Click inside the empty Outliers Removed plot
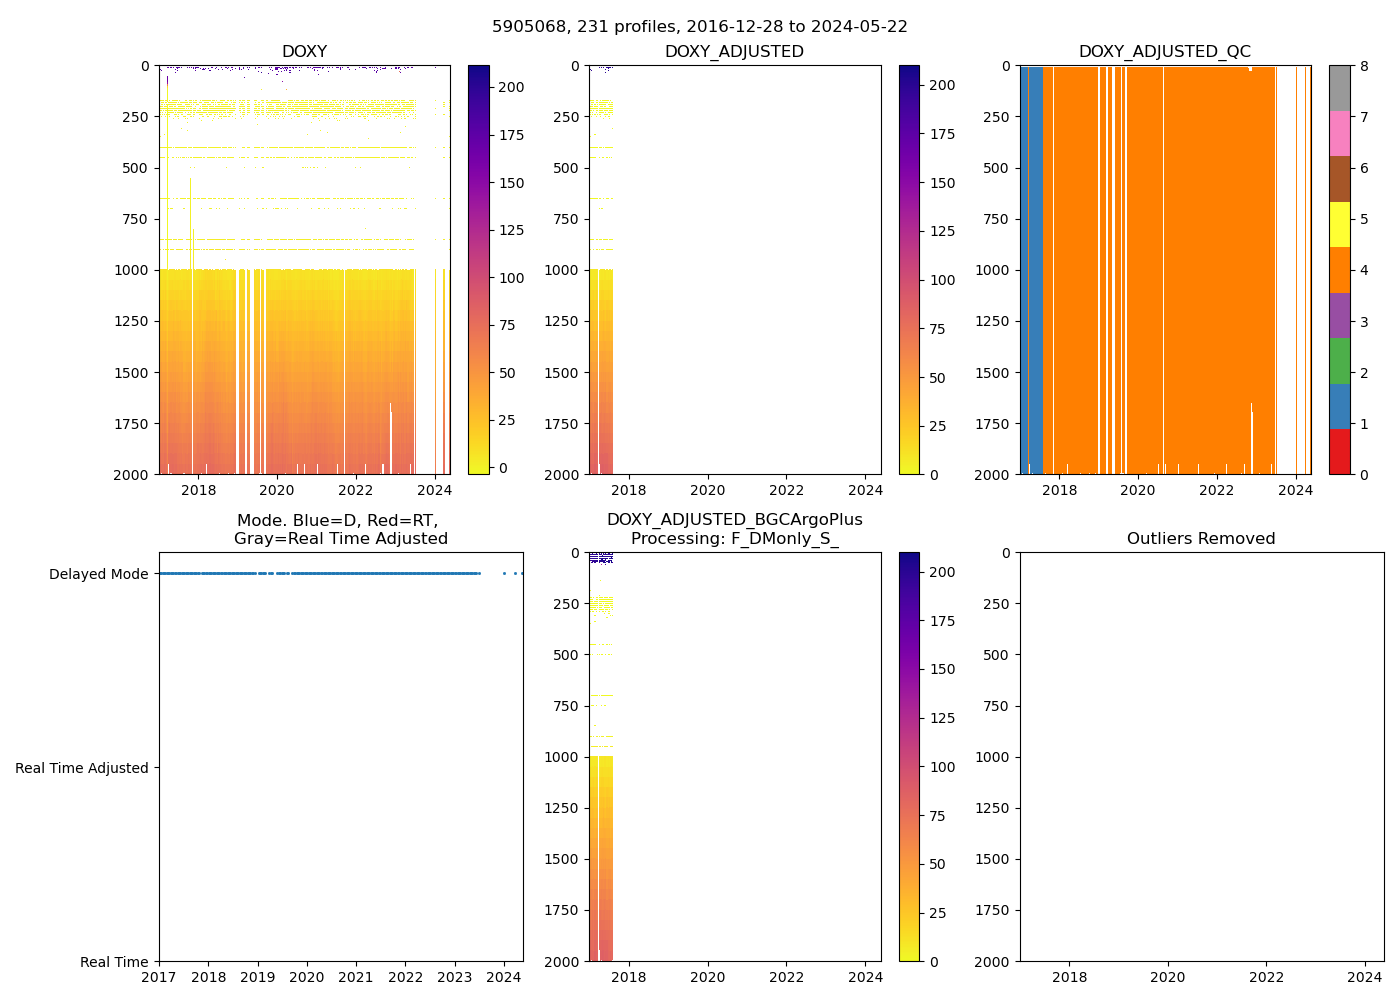1400x1000 pixels. pos(1201,757)
